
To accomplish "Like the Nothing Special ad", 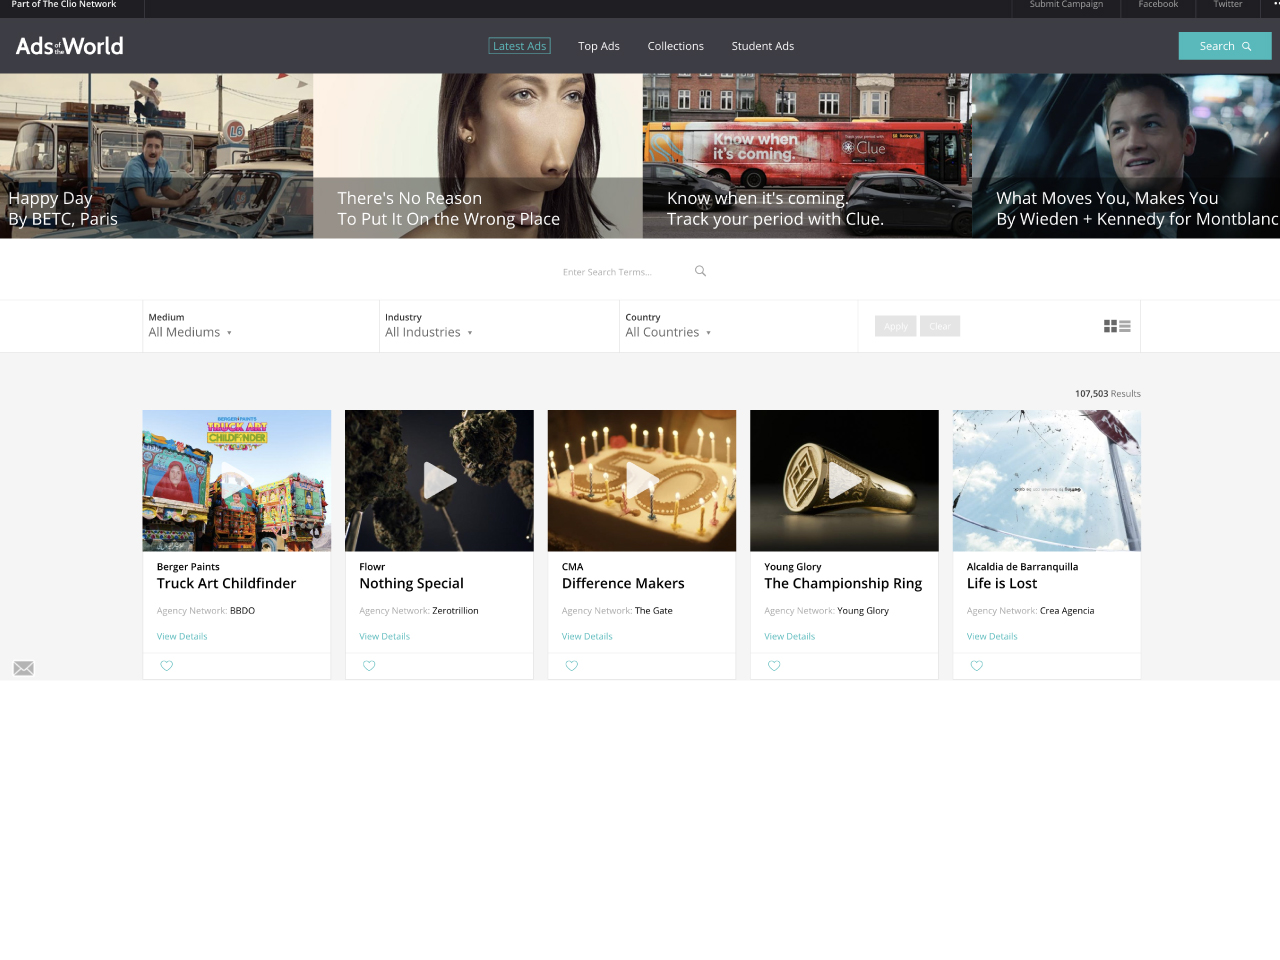I will (x=369, y=666).
